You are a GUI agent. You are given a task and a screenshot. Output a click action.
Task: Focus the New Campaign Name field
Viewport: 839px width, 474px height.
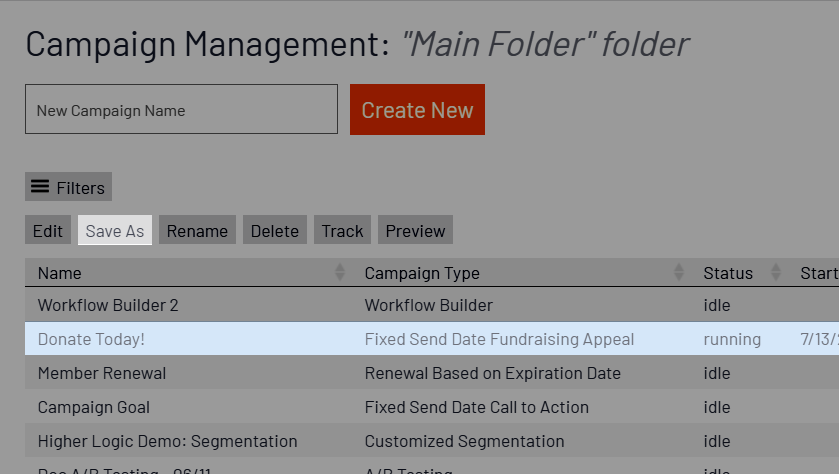pos(181,109)
